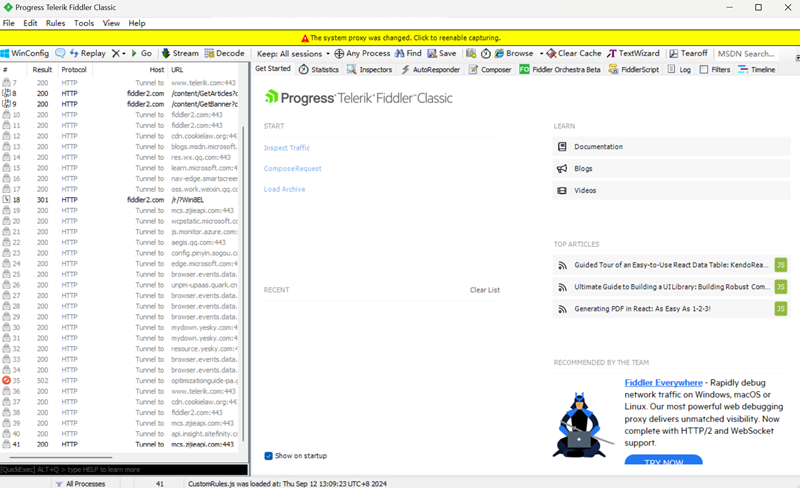
Task: Open the View menu
Action: 111,23
